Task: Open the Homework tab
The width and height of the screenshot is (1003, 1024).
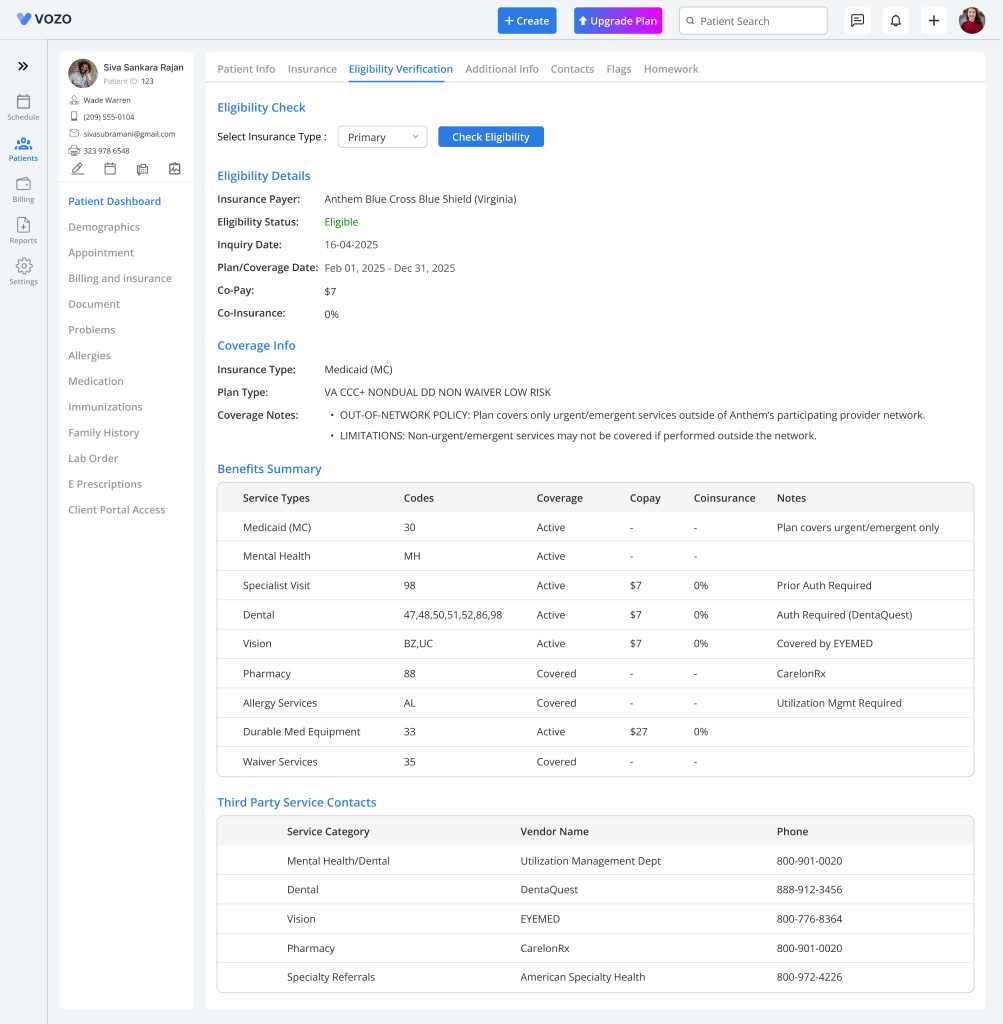Action: pos(671,69)
